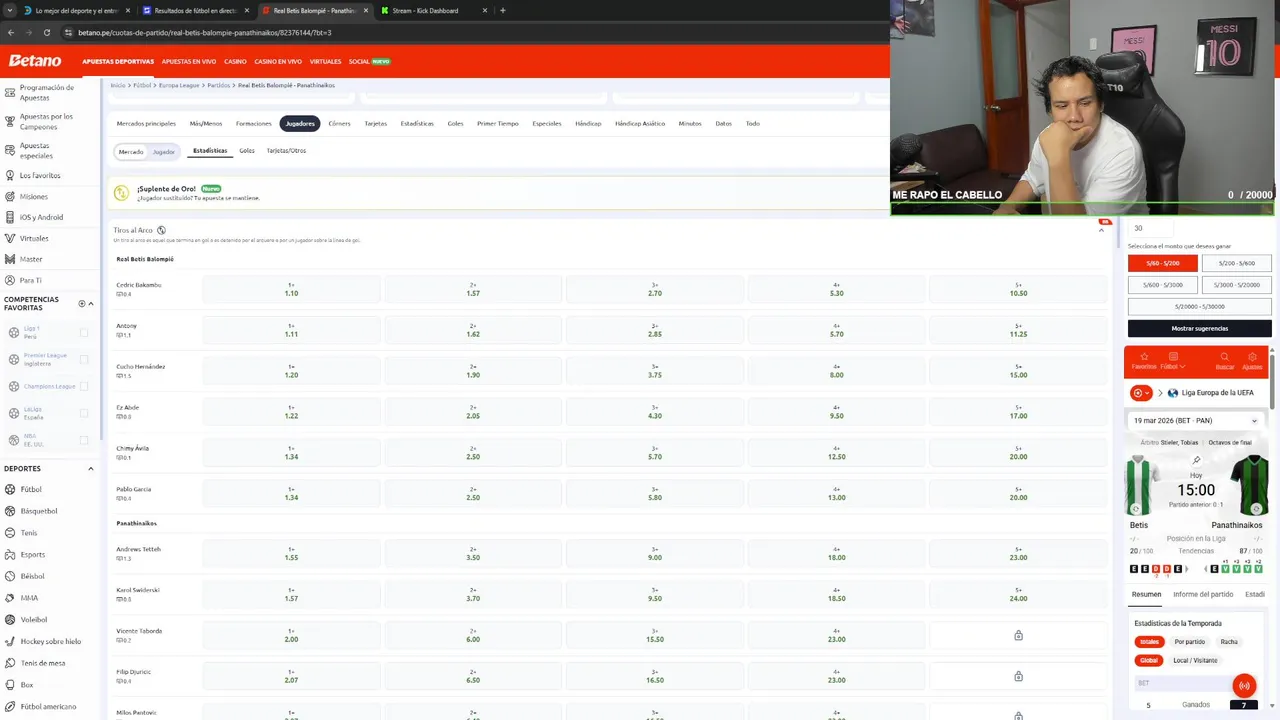The width and height of the screenshot is (1280, 720).
Task: Open Casino in the top menu
Action: coord(235,61)
